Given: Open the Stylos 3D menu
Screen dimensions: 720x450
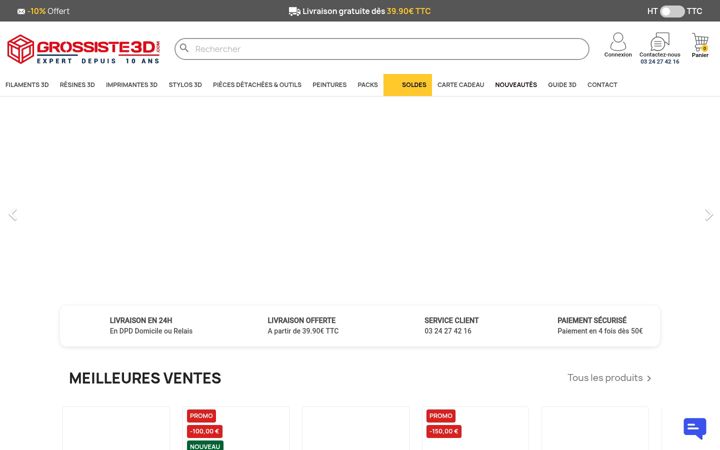Looking at the screenshot, I should point(185,85).
